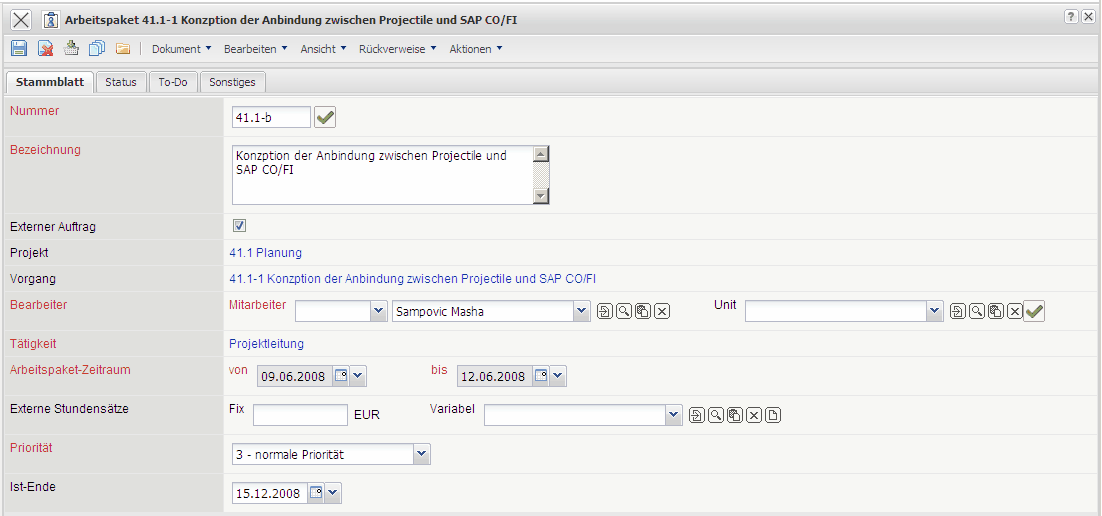Image resolution: width=1102 pixels, height=516 pixels.
Task: Click the delete document icon with red X
Action: pyautogui.click(x=45, y=48)
